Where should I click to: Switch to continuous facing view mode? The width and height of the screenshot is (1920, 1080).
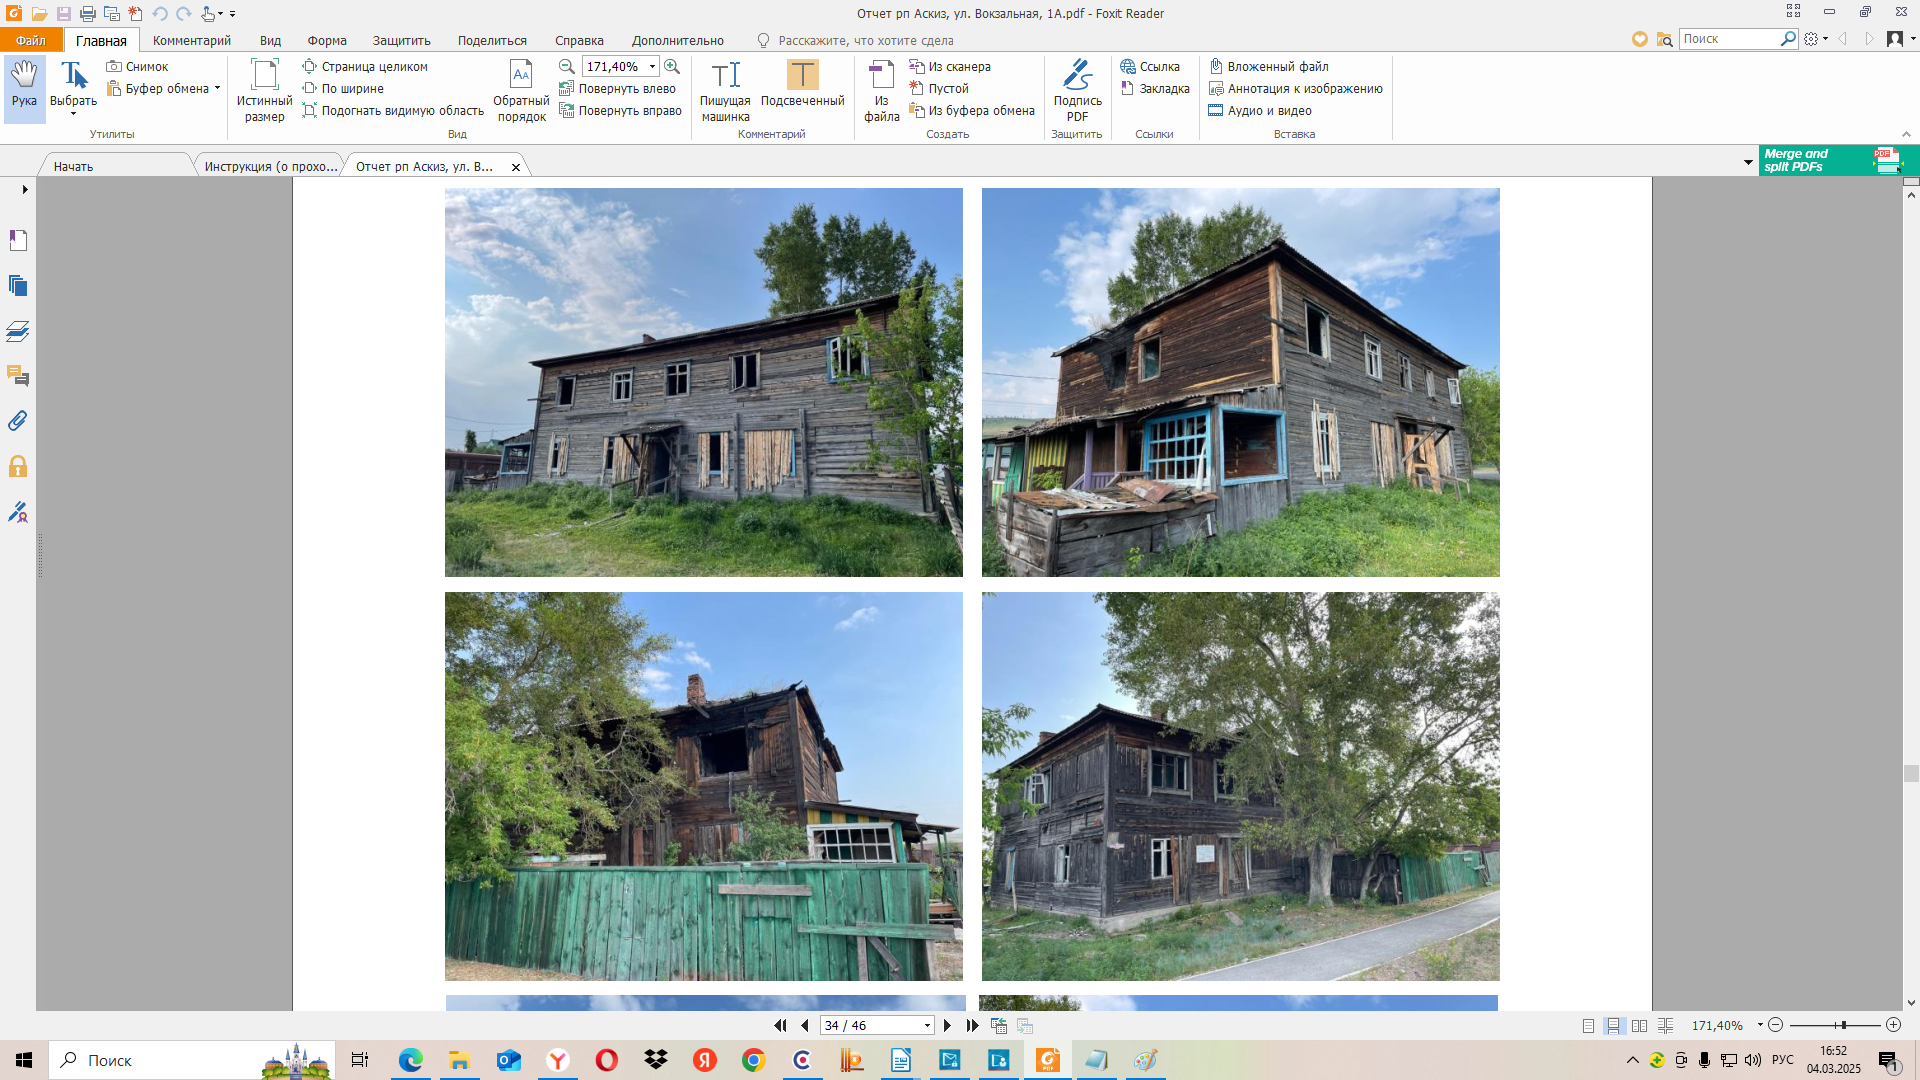pyautogui.click(x=1665, y=1026)
